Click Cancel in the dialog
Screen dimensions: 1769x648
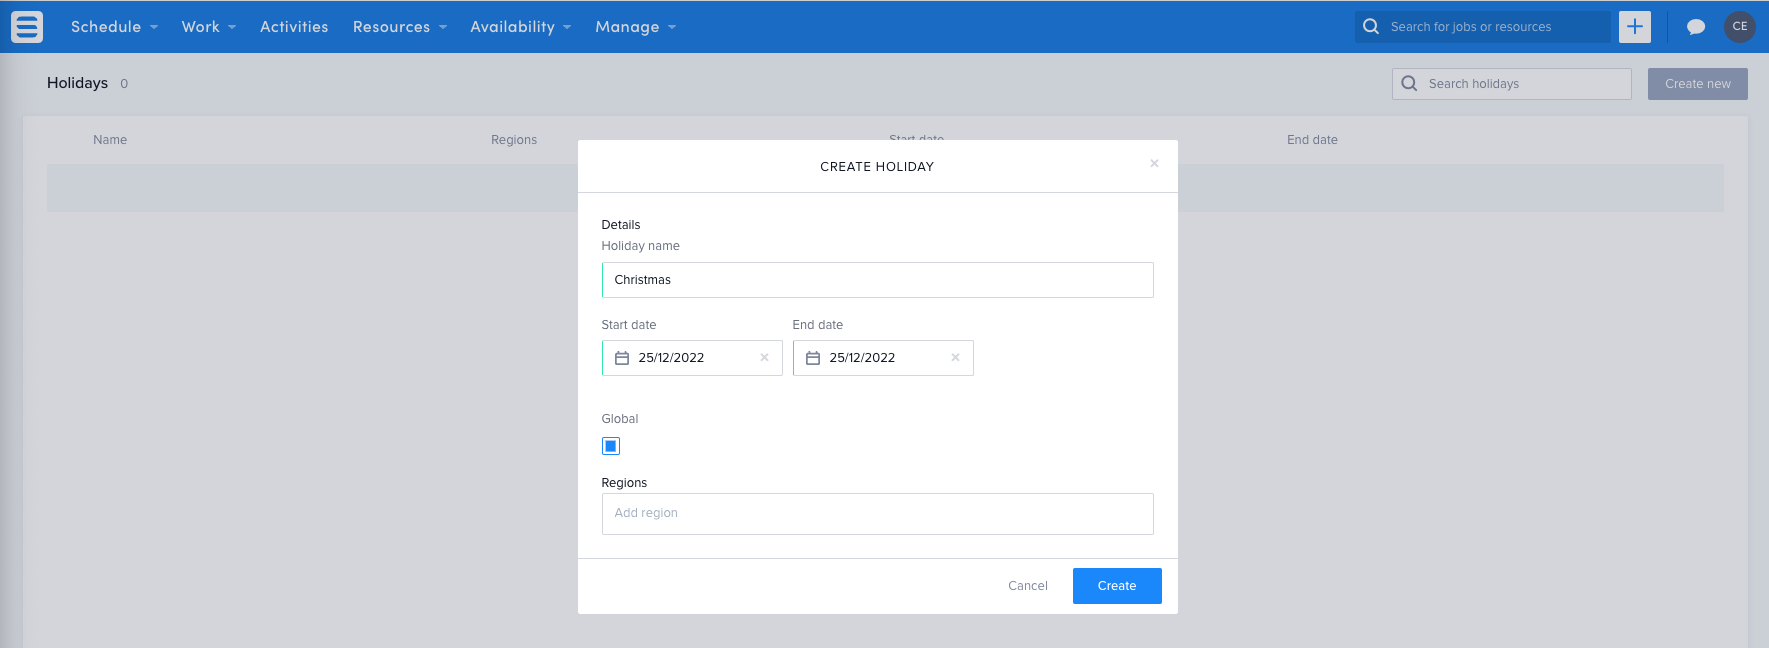click(x=1027, y=586)
